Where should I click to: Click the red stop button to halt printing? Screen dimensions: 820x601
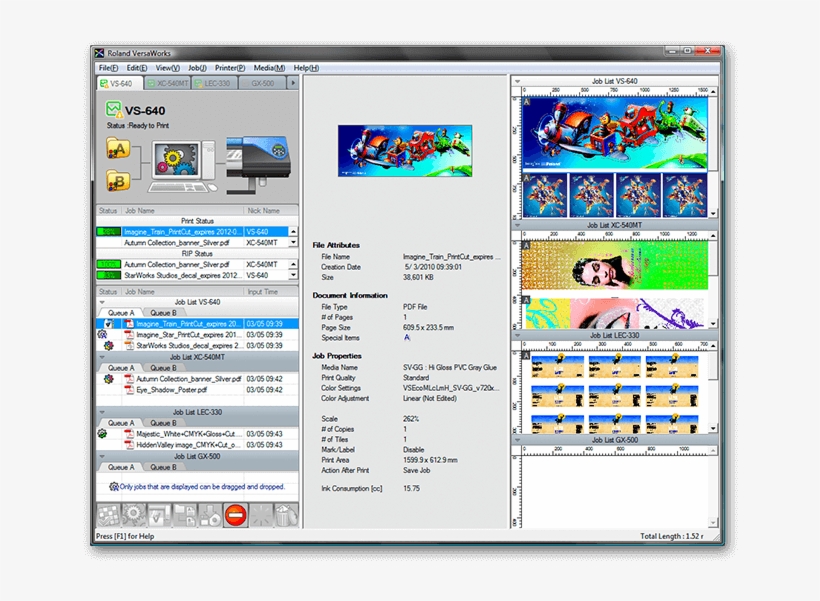[235, 515]
